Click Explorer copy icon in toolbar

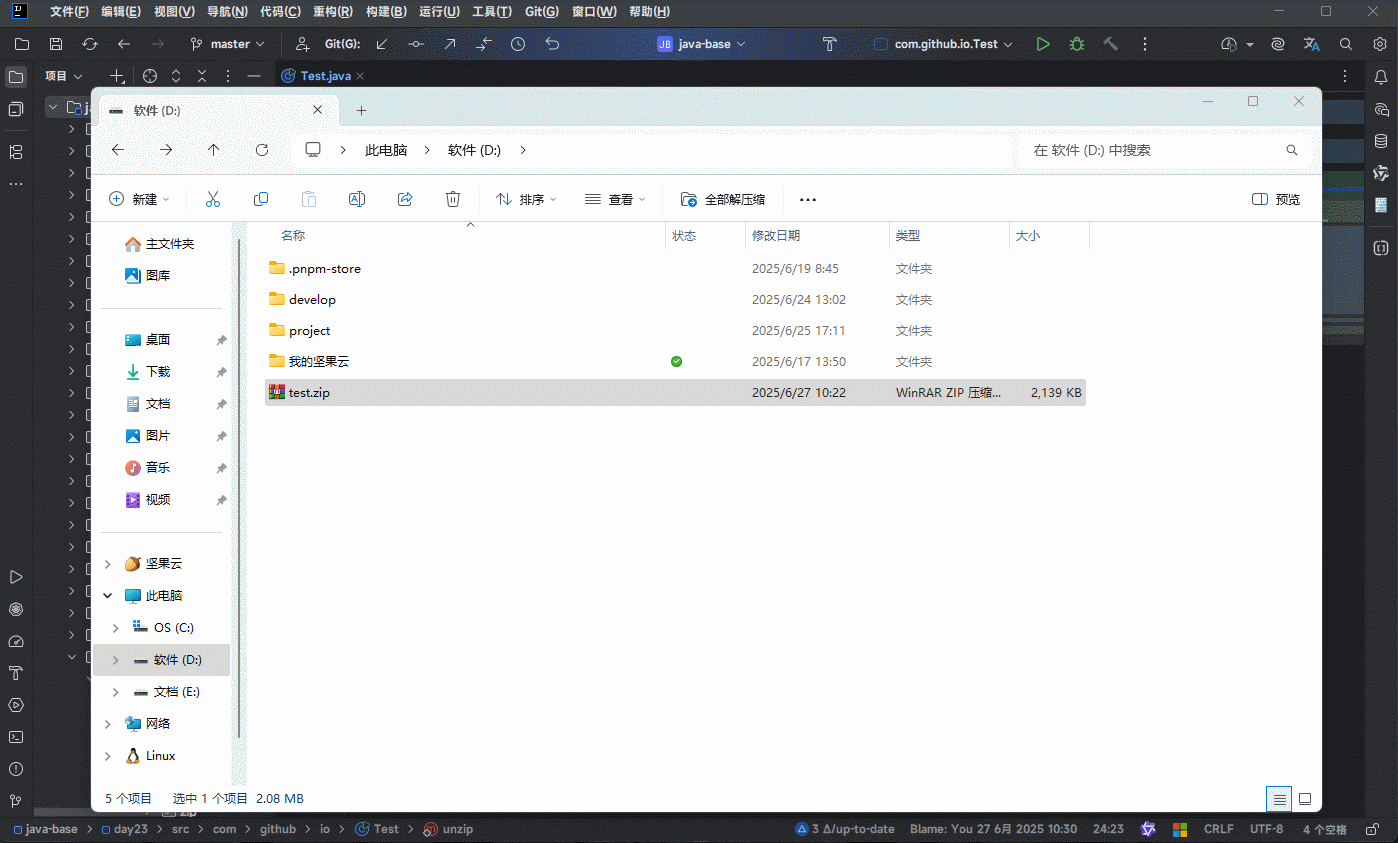pos(261,199)
